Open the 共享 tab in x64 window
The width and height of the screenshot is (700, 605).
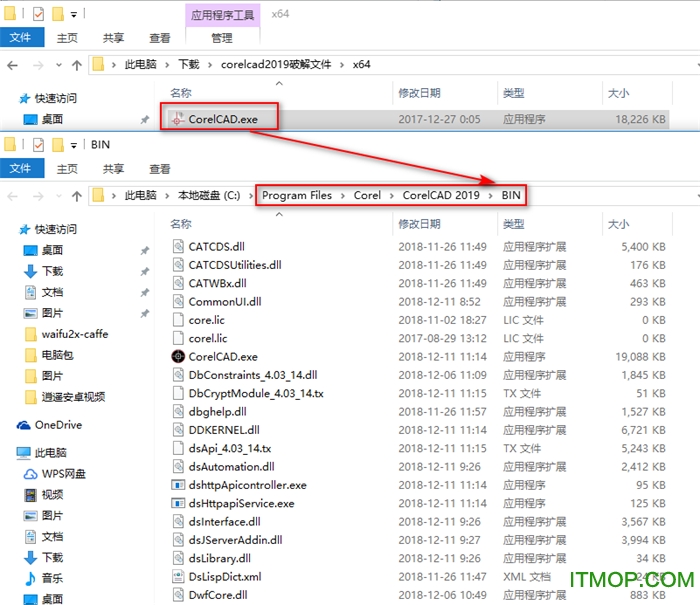click(113, 38)
